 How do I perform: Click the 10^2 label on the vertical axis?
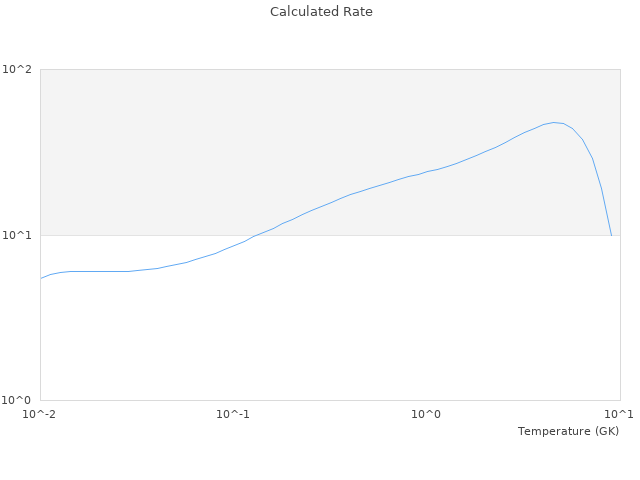[x=17, y=70]
